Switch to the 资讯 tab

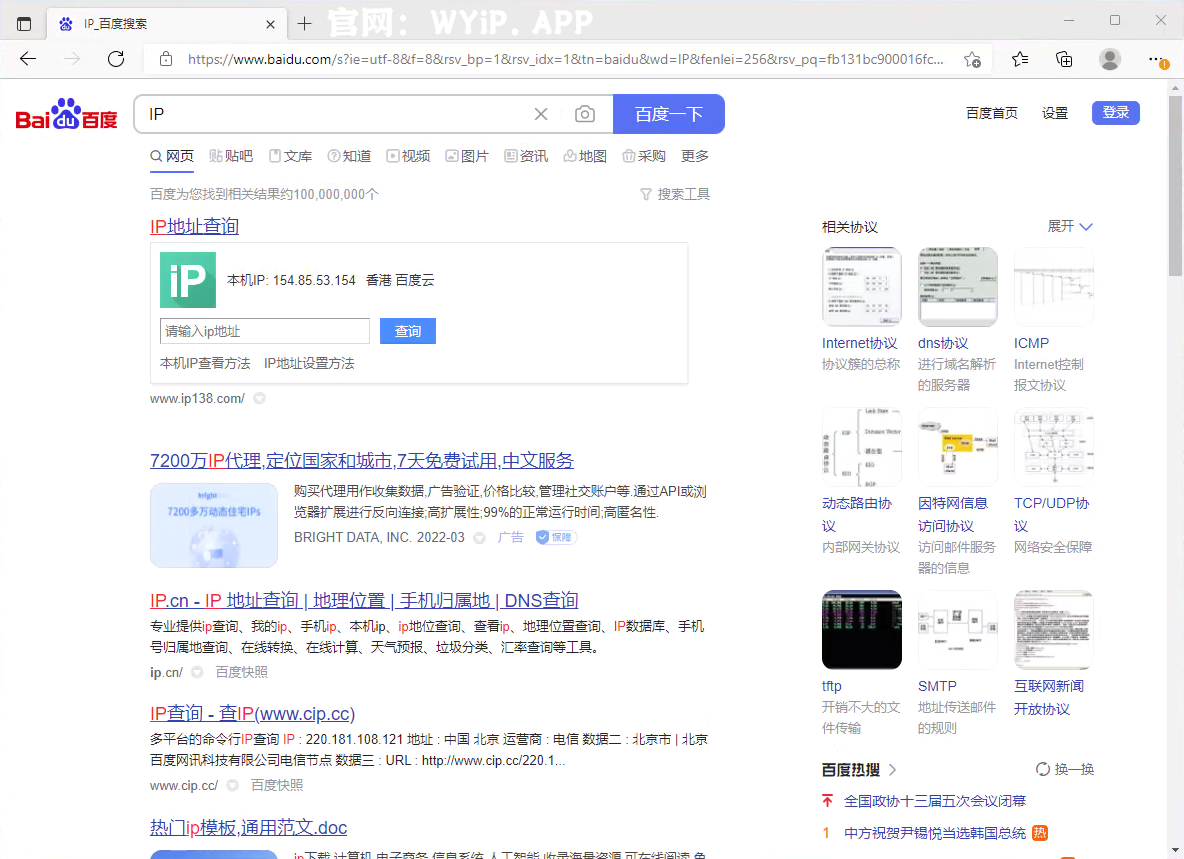(x=526, y=156)
